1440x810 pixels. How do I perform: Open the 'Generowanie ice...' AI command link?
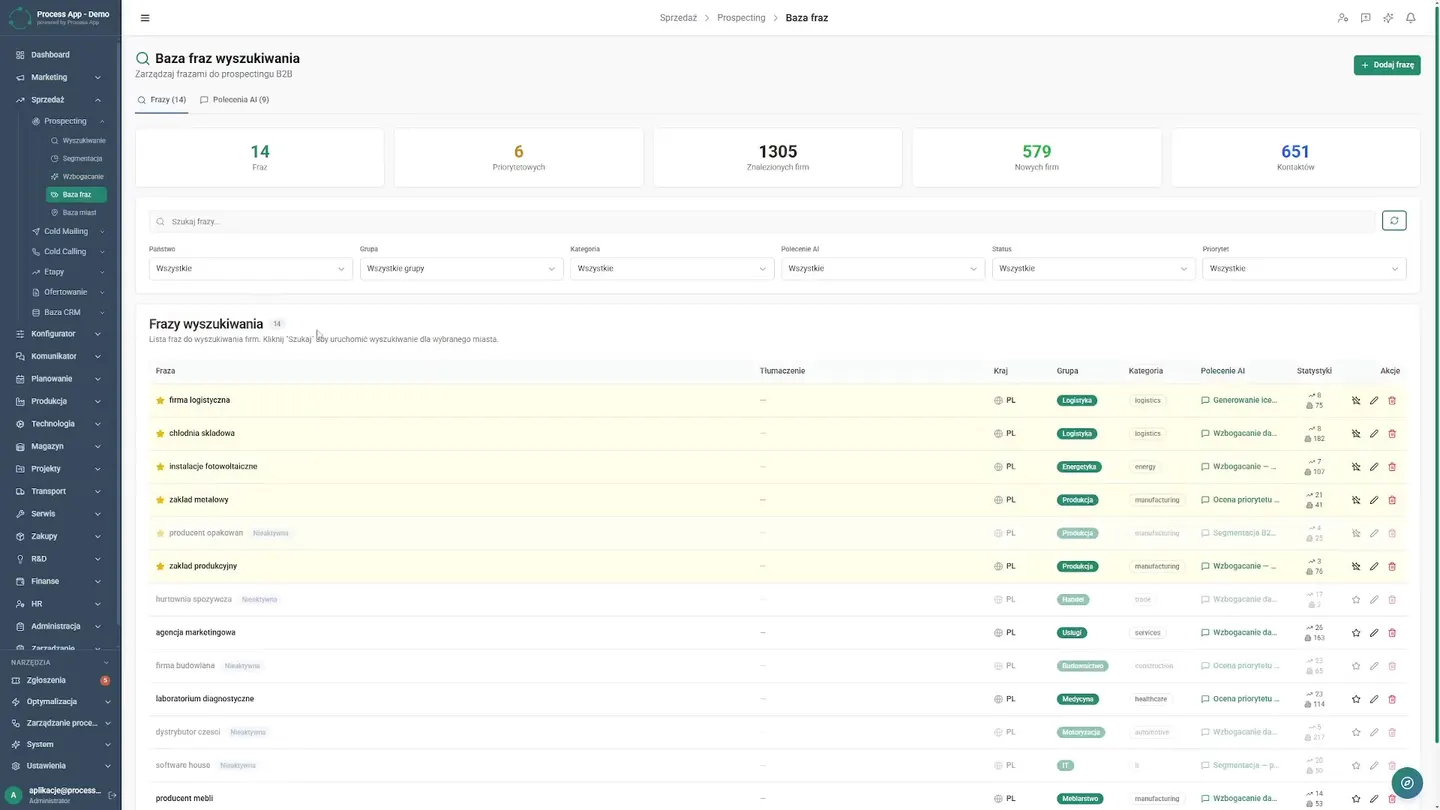pos(1240,400)
